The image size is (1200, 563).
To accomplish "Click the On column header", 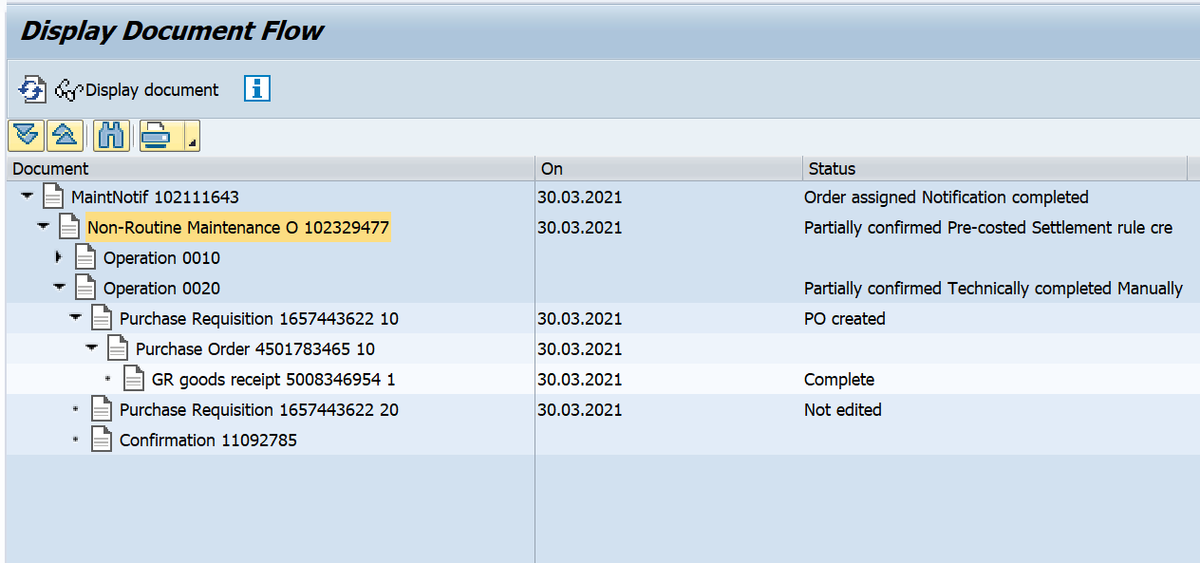I will [x=668, y=169].
